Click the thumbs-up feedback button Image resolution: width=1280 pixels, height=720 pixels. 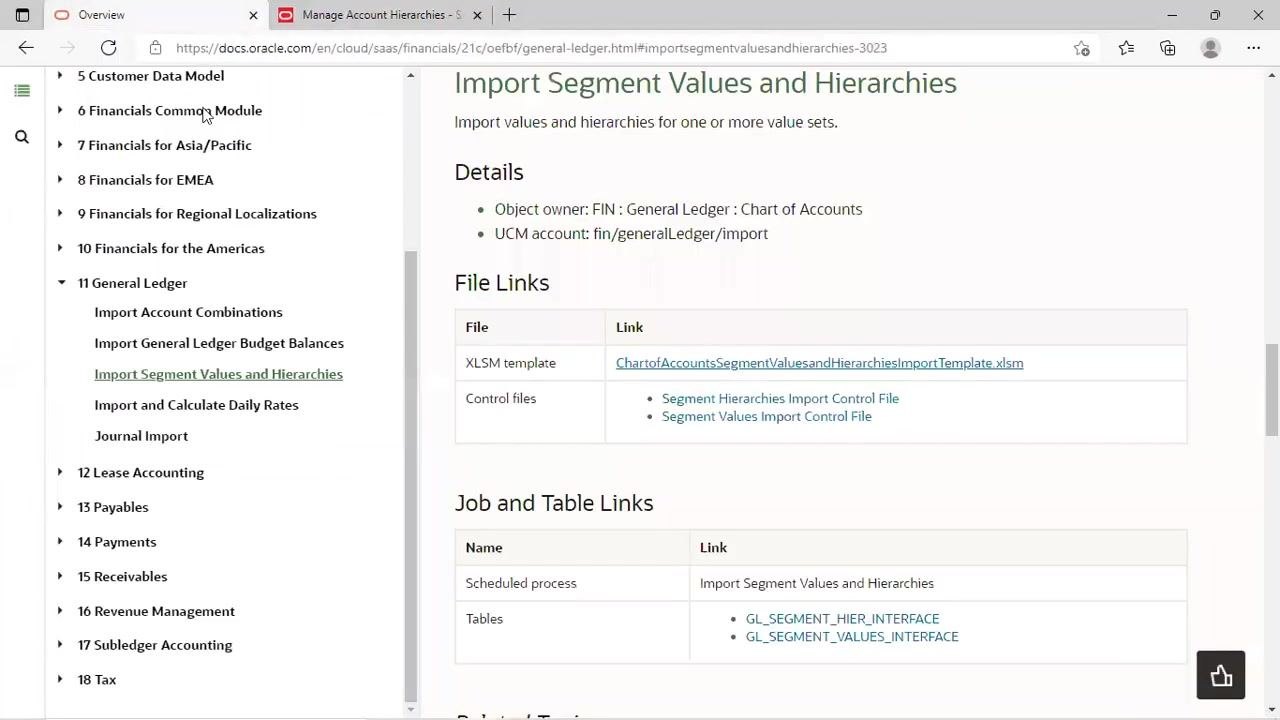(1221, 676)
